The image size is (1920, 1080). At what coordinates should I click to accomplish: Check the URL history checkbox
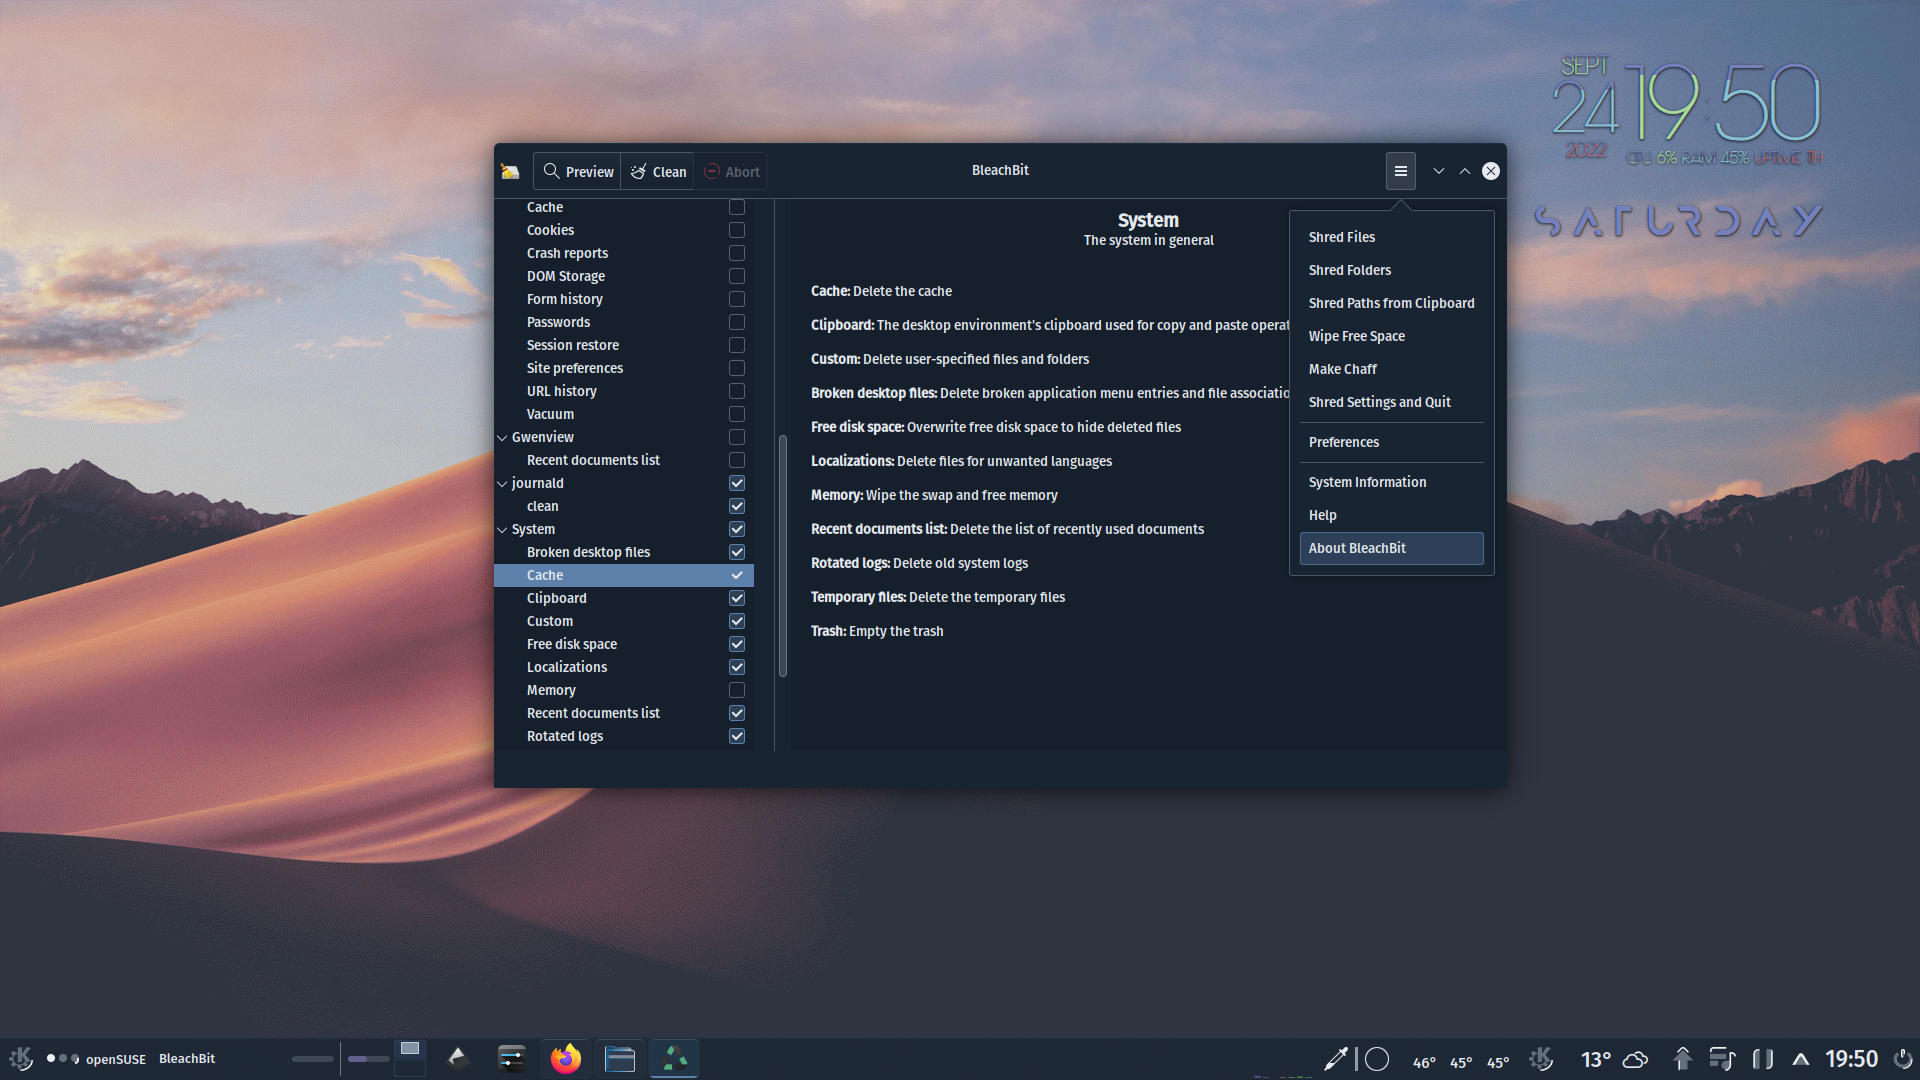pyautogui.click(x=737, y=391)
